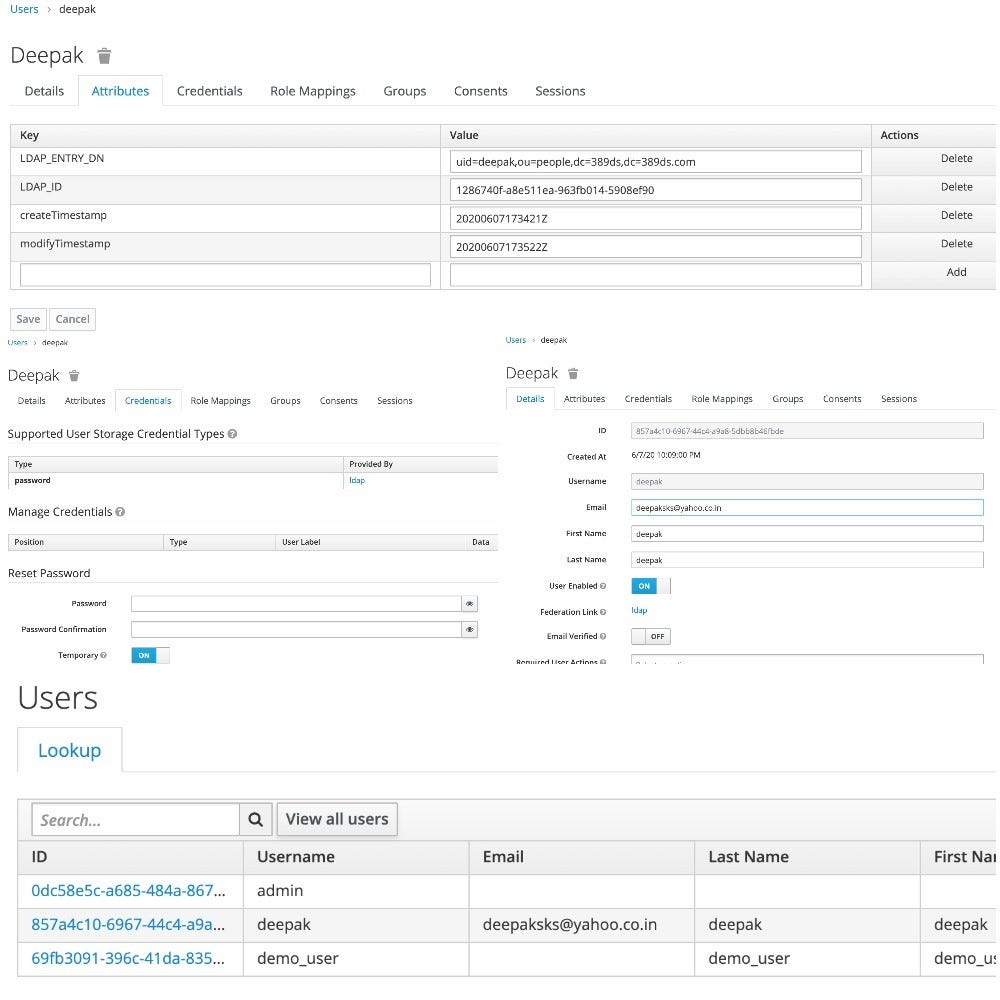Click the View all users button
1000x1000 pixels.
click(x=336, y=818)
